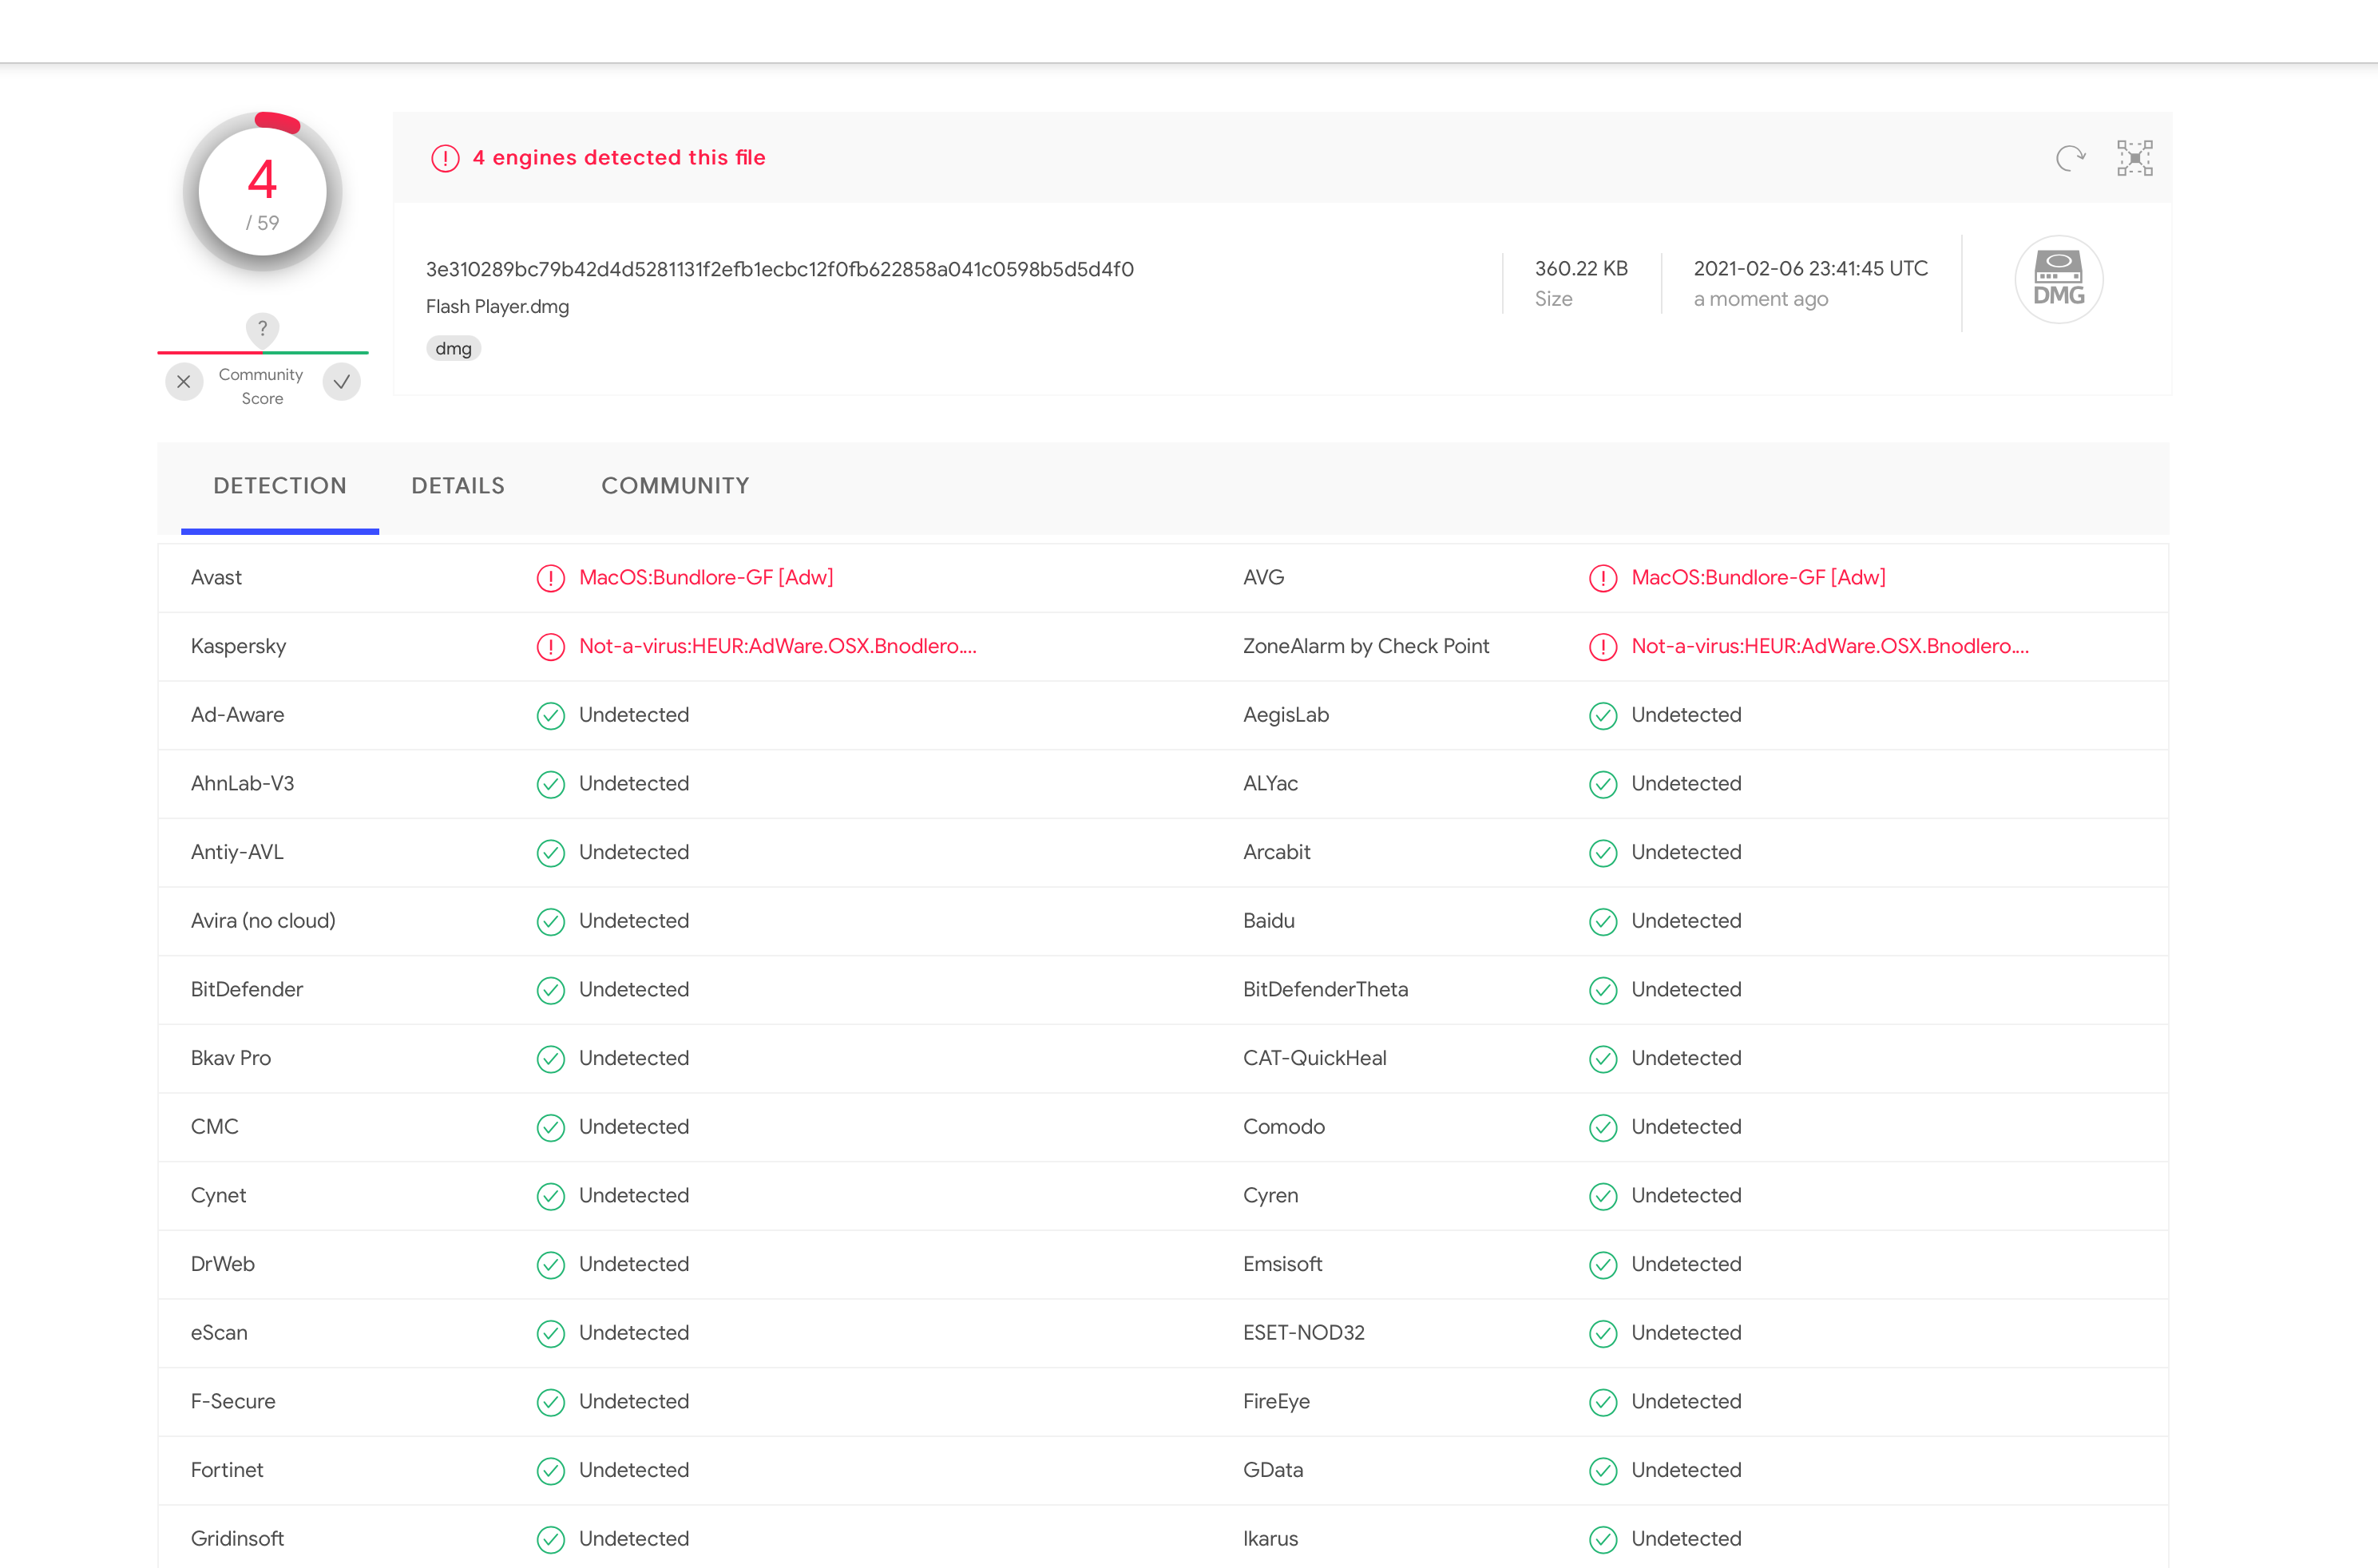Image resolution: width=2378 pixels, height=1568 pixels.
Task: Click the 2021-02-06 23:41:45 UTC timestamp
Action: click(x=1810, y=268)
